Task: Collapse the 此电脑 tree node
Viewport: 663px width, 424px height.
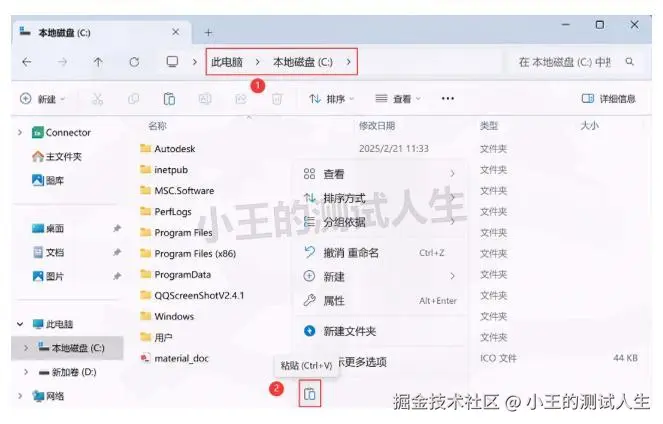Action: (20, 324)
